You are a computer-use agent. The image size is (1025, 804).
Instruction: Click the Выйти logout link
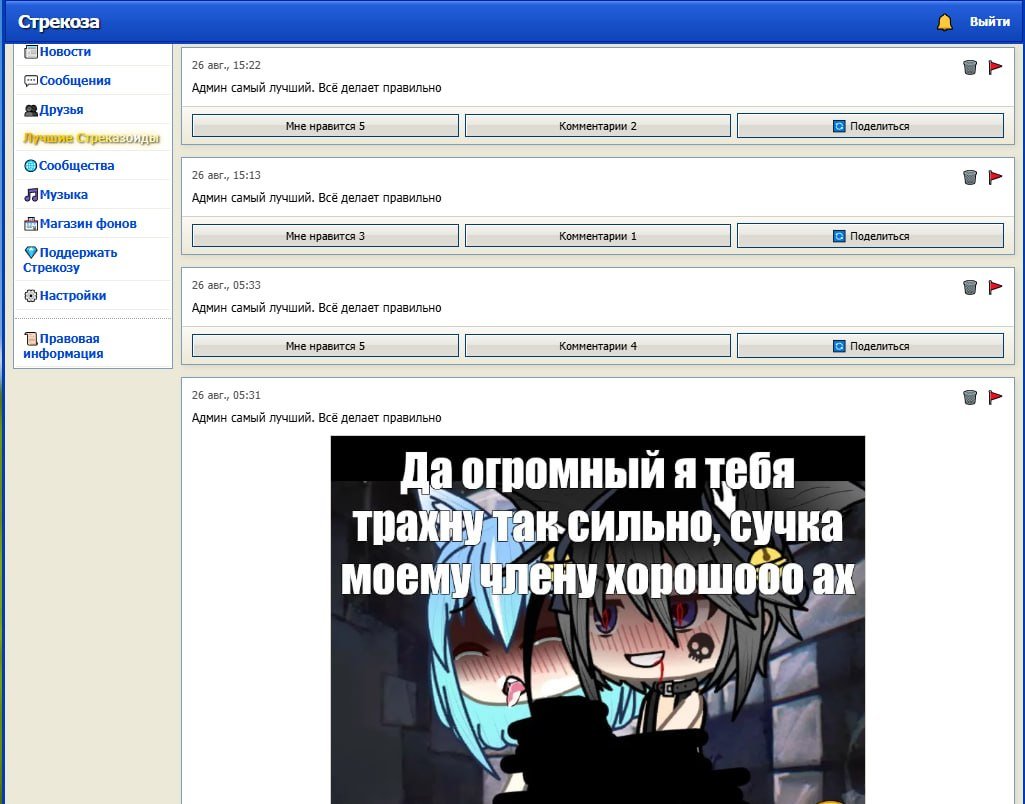pos(990,22)
